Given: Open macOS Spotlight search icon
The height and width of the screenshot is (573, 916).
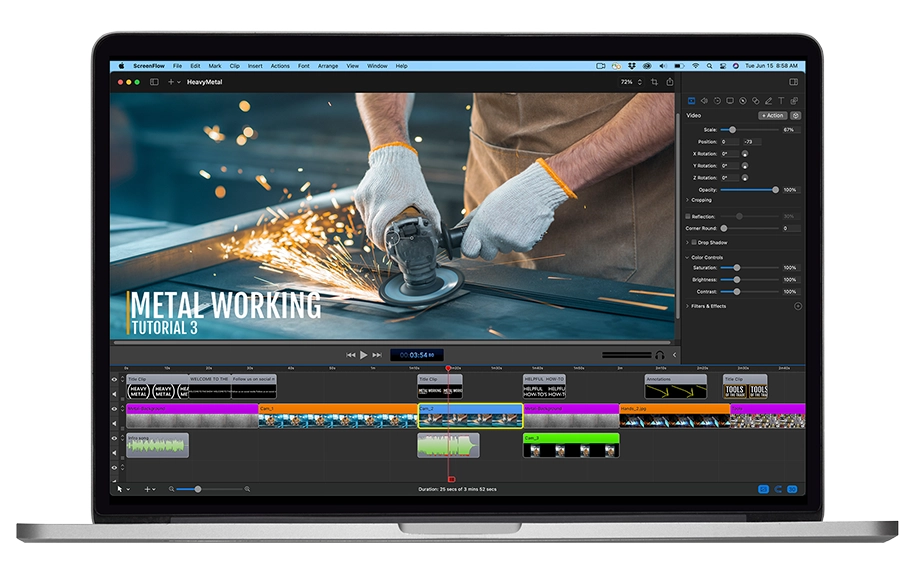Looking at the screenshot, I should [x=709, y=66].
